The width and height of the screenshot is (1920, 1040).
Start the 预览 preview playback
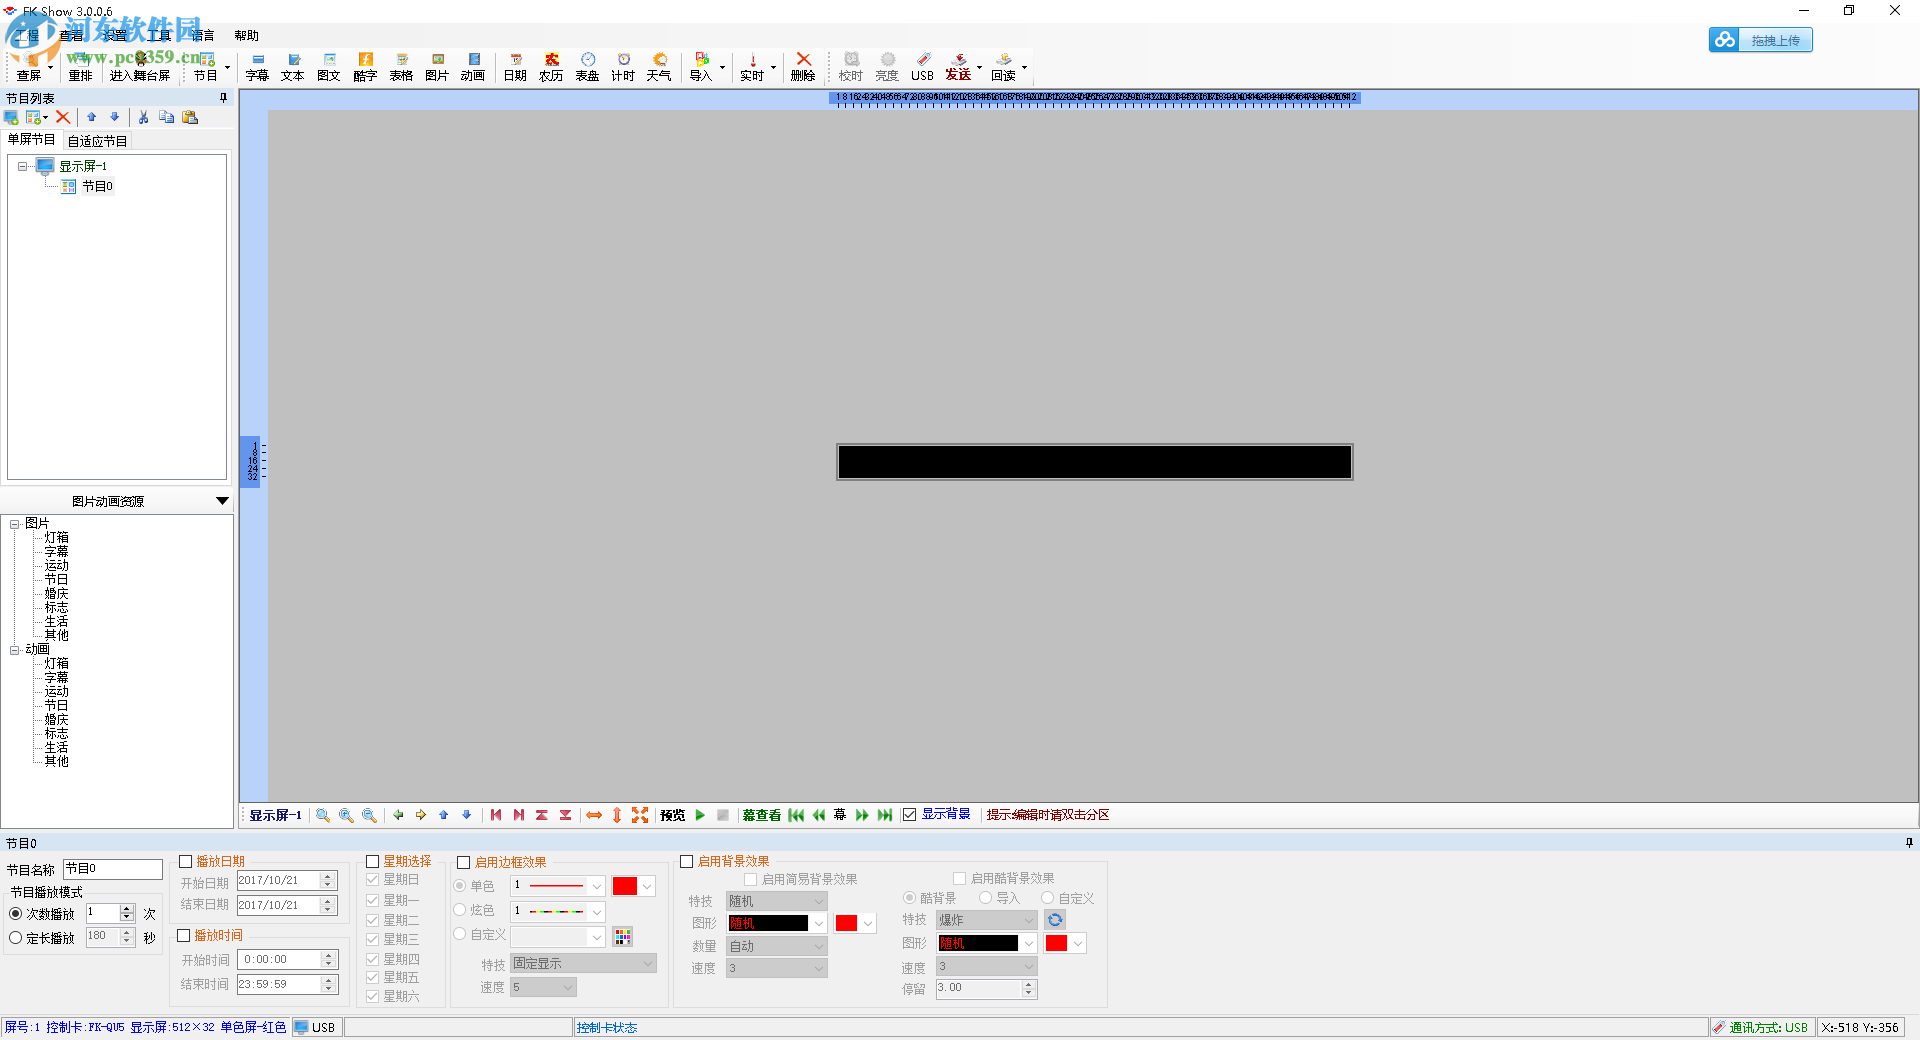point(700,815)
